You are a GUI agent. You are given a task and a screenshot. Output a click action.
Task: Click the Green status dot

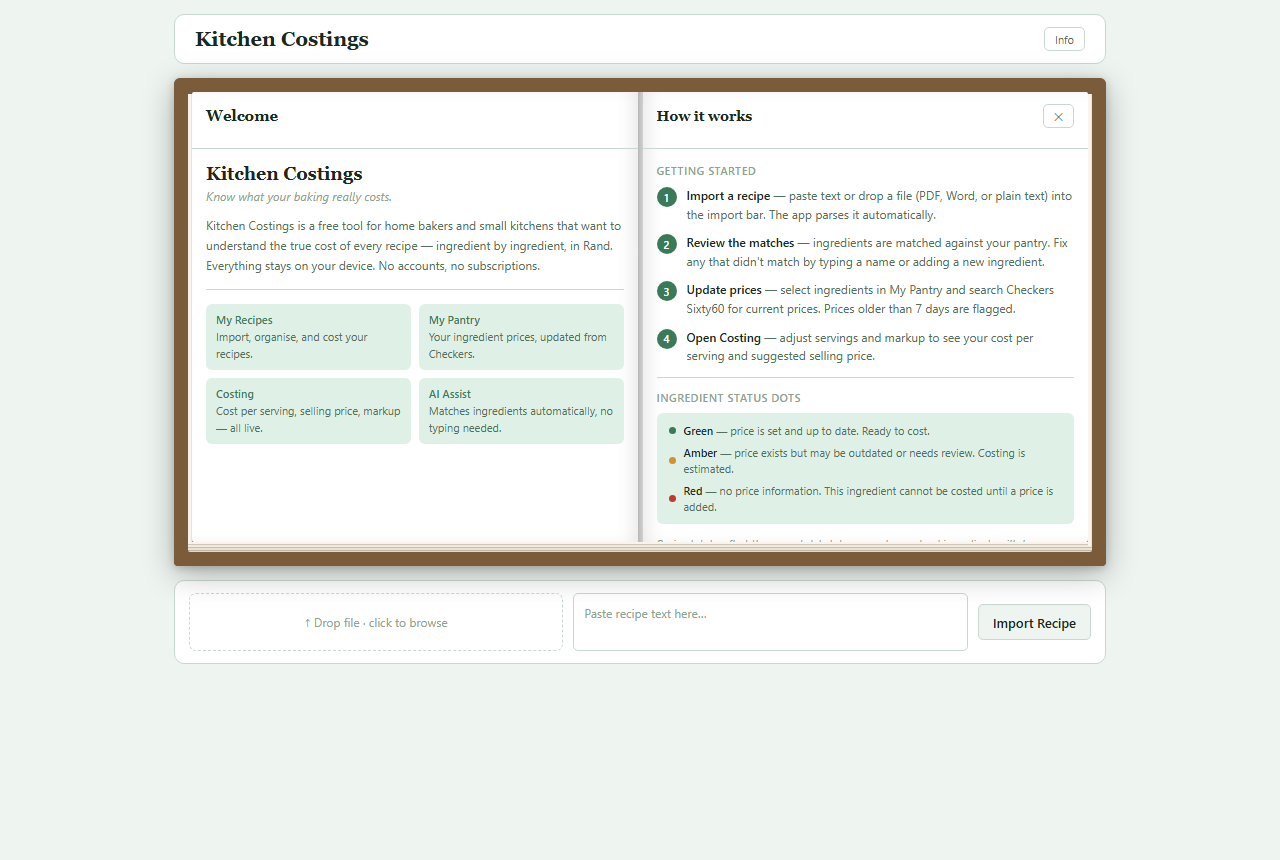point(672,431)
